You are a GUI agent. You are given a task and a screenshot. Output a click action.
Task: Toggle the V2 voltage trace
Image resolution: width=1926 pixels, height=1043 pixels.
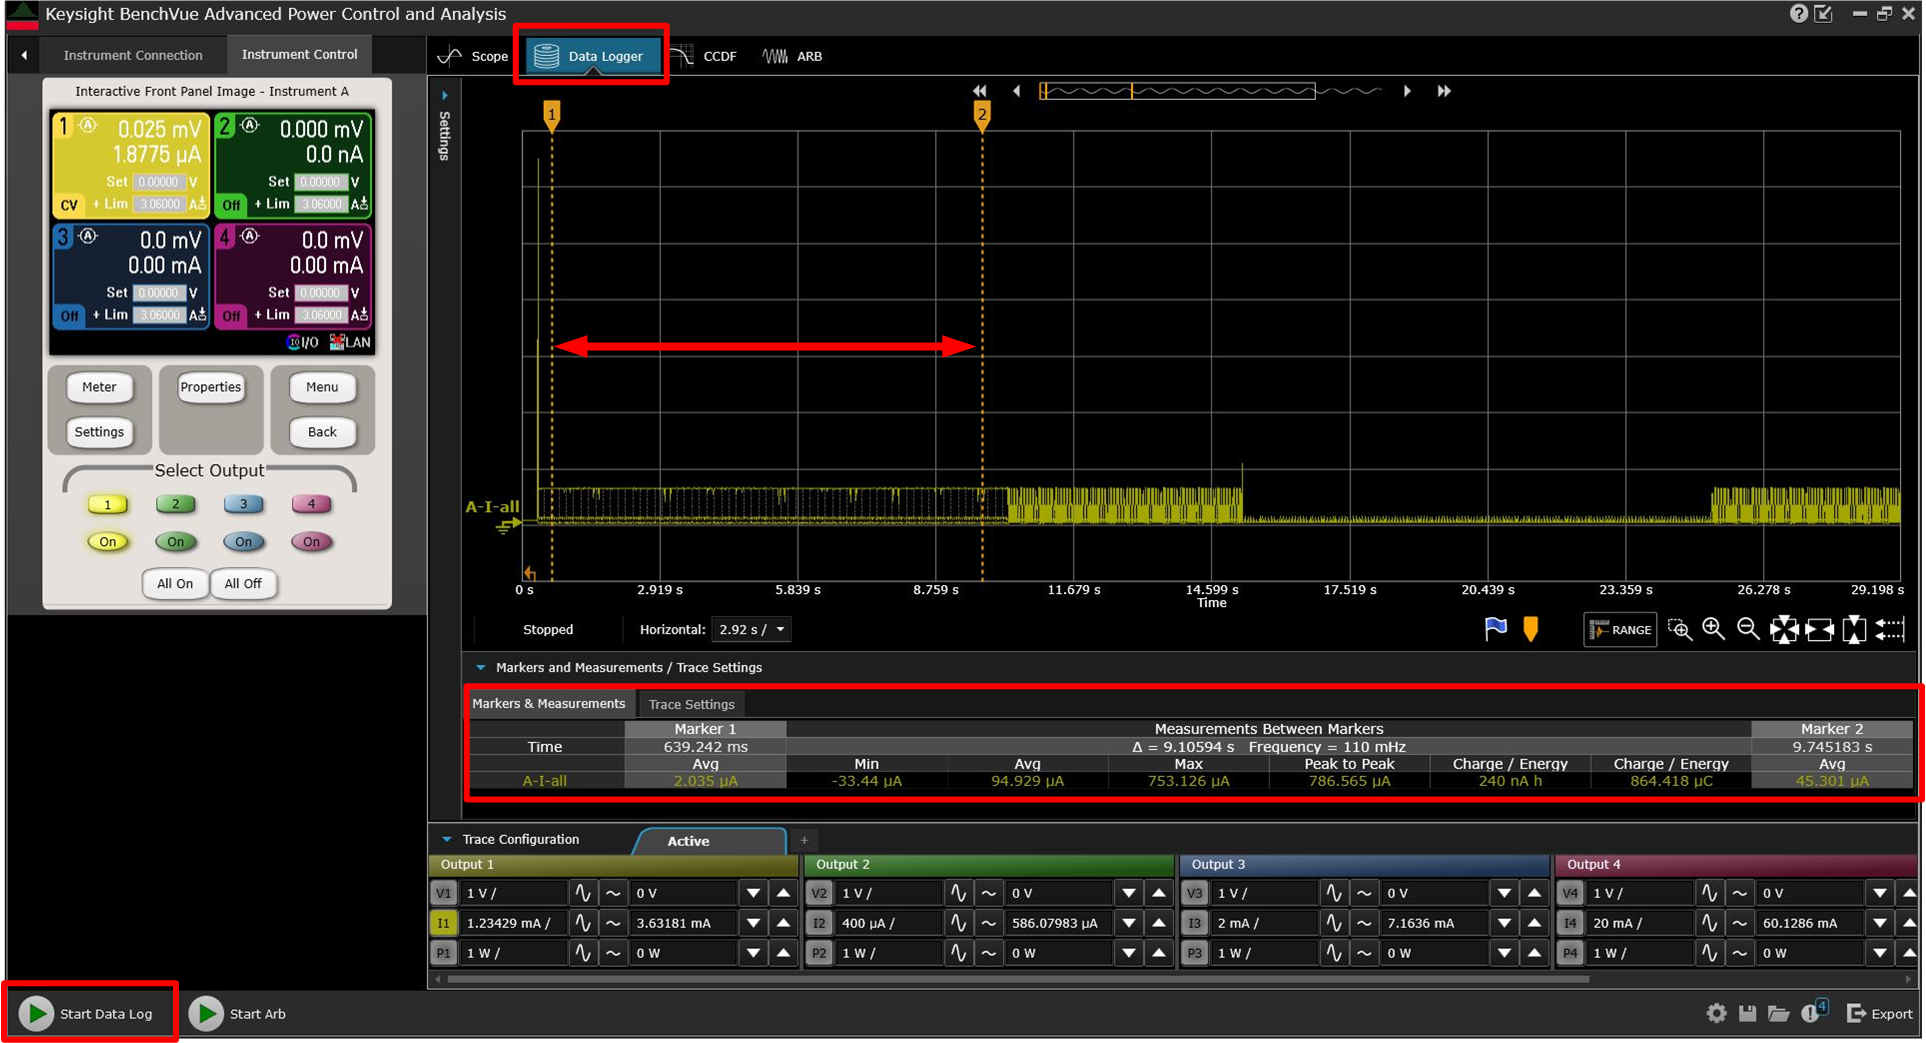tap(819, 893)
